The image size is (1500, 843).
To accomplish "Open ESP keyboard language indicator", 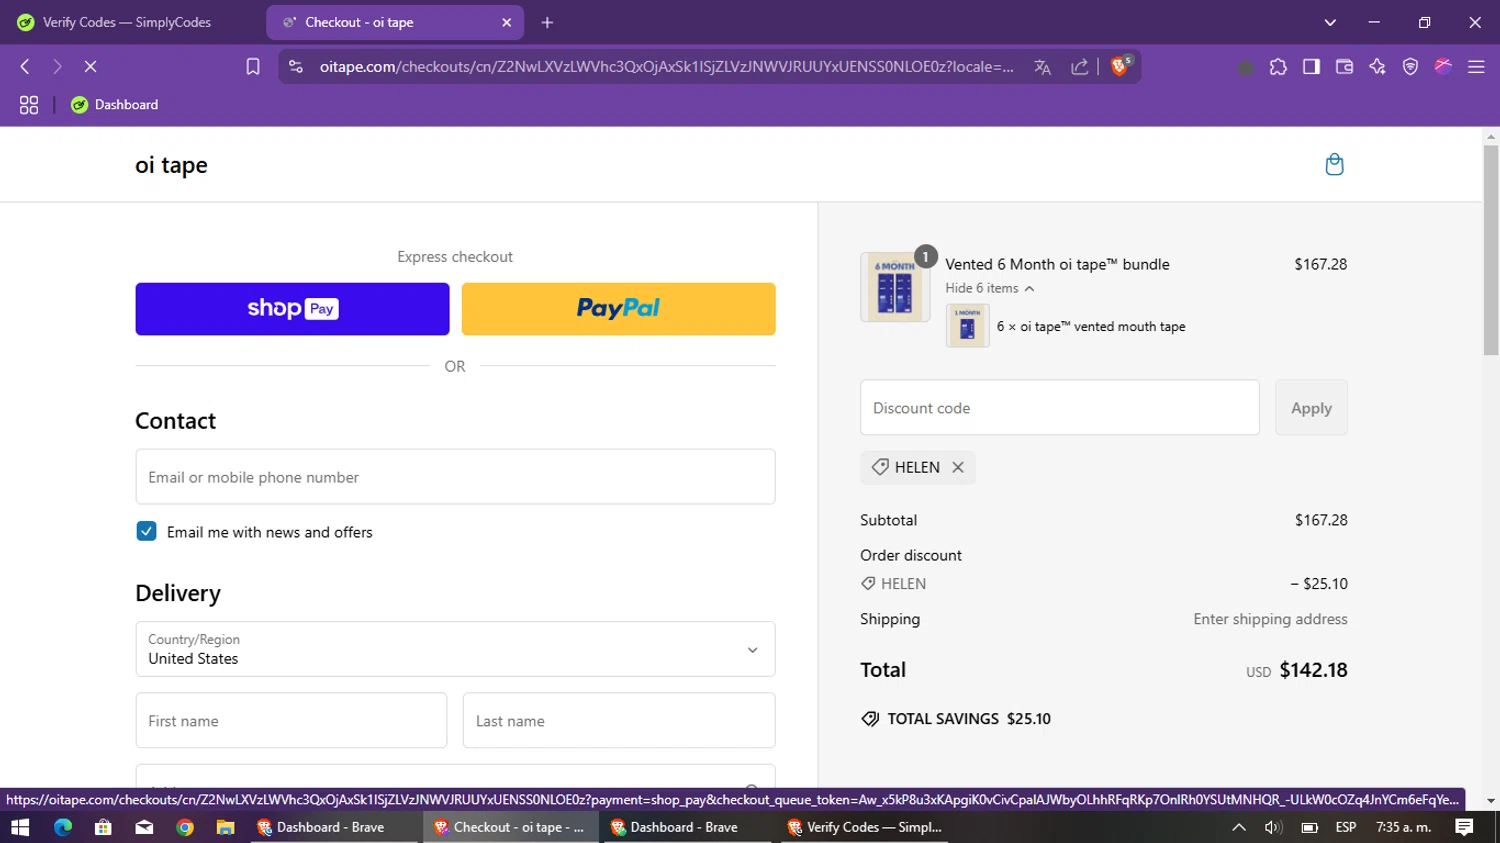I will tap(1346, 827).
